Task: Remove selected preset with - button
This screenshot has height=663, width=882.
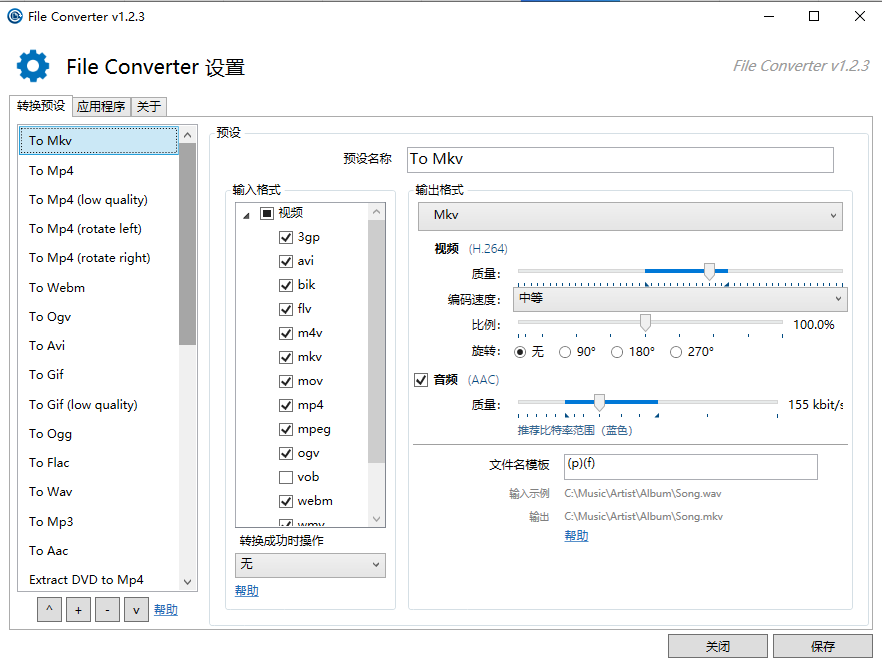Action: point(107,610)
